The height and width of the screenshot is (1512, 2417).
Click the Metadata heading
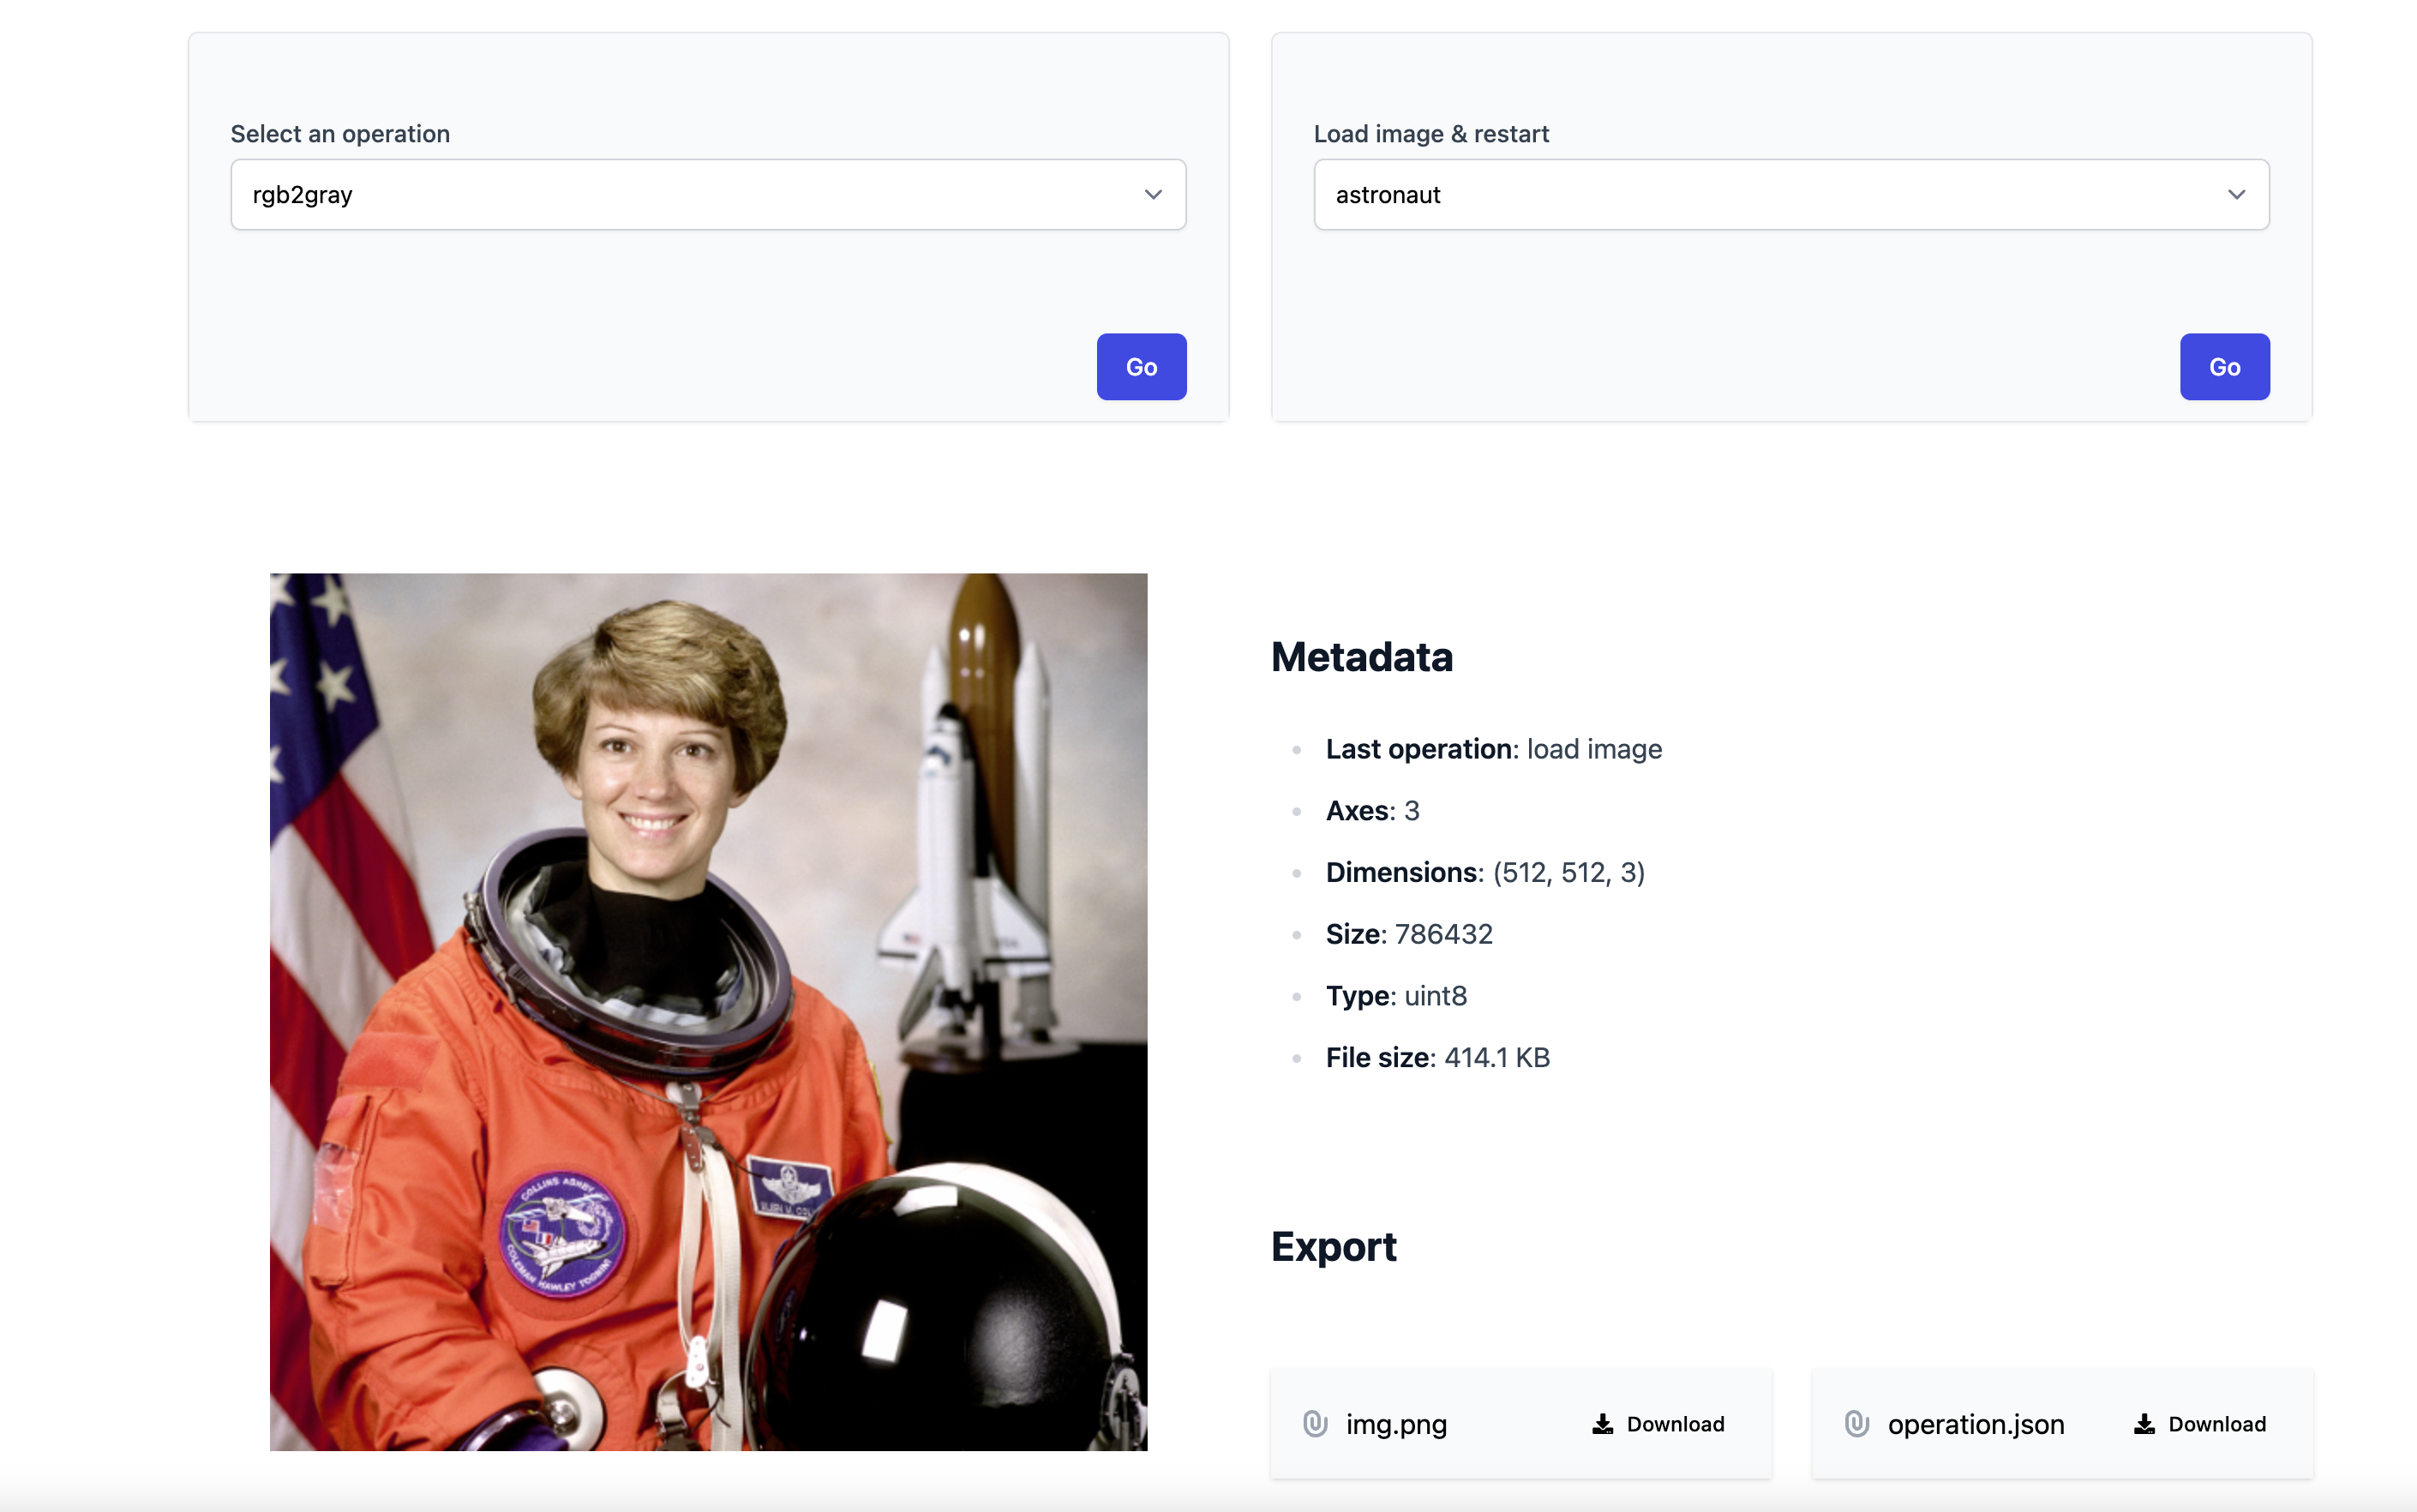click(1361, 657)
